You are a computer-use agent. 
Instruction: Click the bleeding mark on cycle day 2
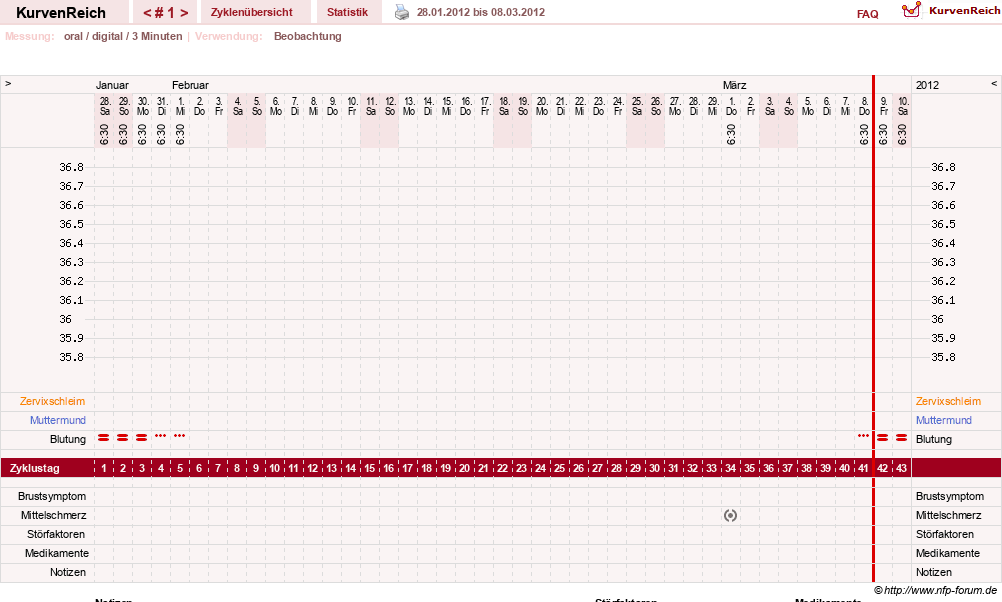pos(123,437)
